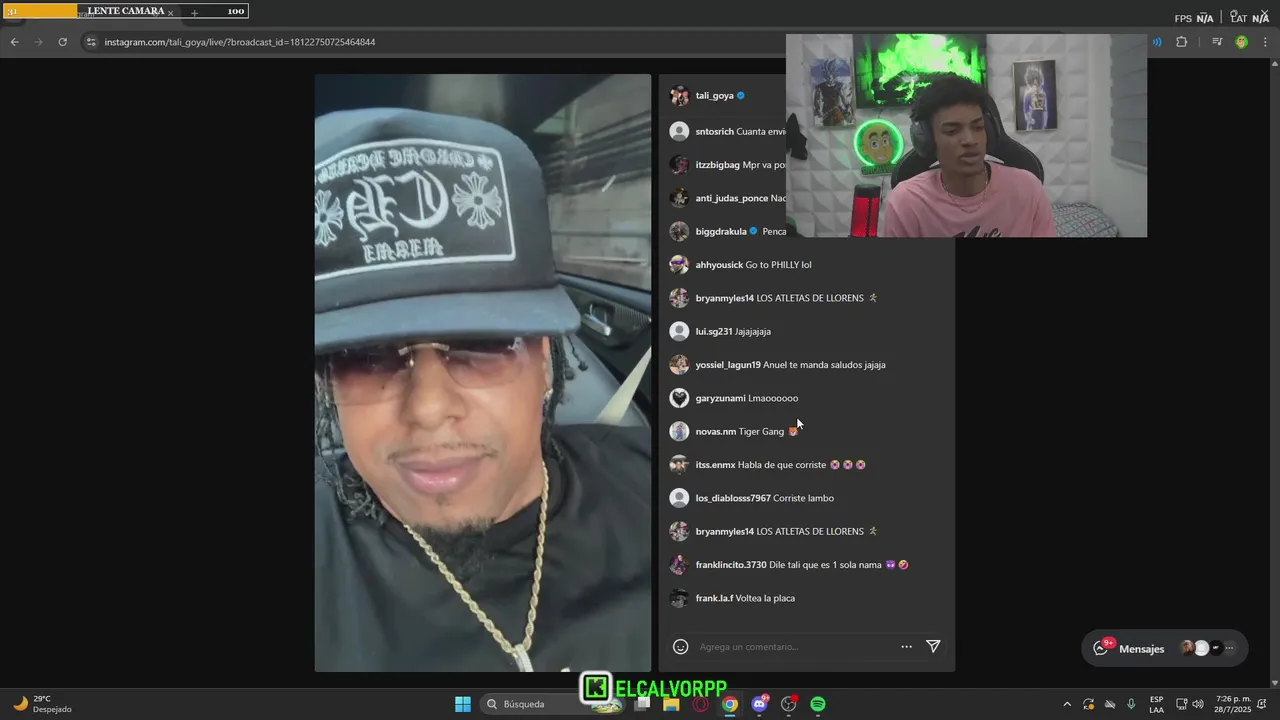Click the comment text 'Voltea la placa'
The image size is (1280, 720).
point(765,598)
